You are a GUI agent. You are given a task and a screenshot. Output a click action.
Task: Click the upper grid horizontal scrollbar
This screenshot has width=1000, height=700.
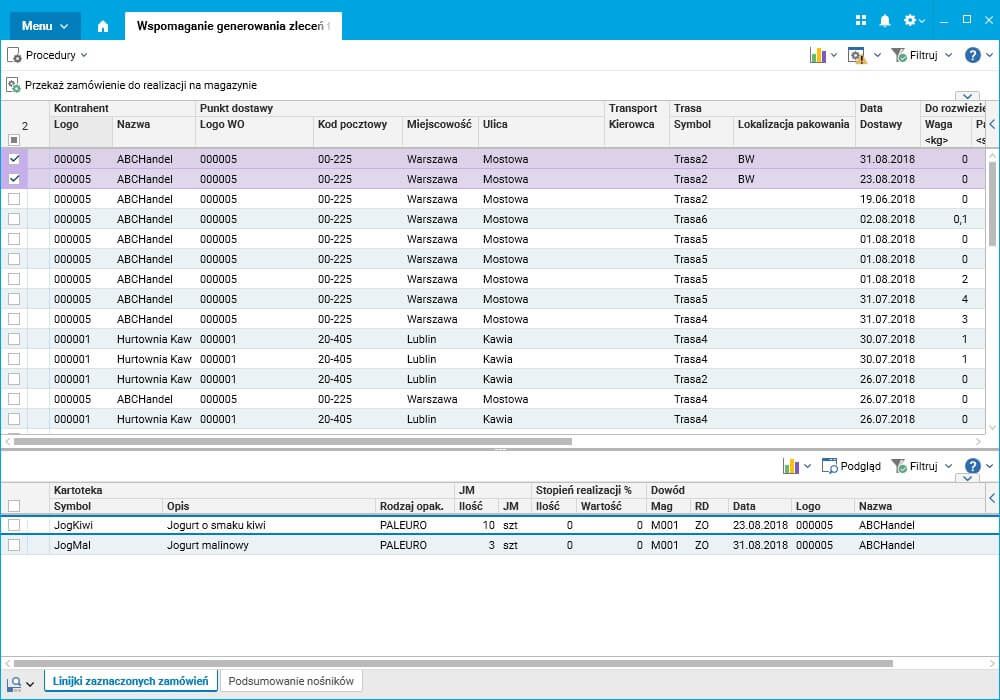pos(292,441)
